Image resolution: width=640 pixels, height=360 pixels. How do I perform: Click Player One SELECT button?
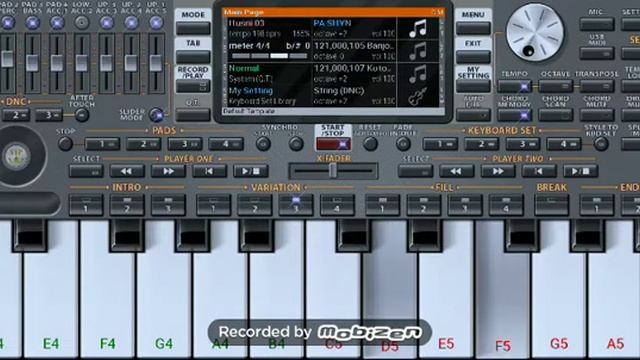point(86,171)
